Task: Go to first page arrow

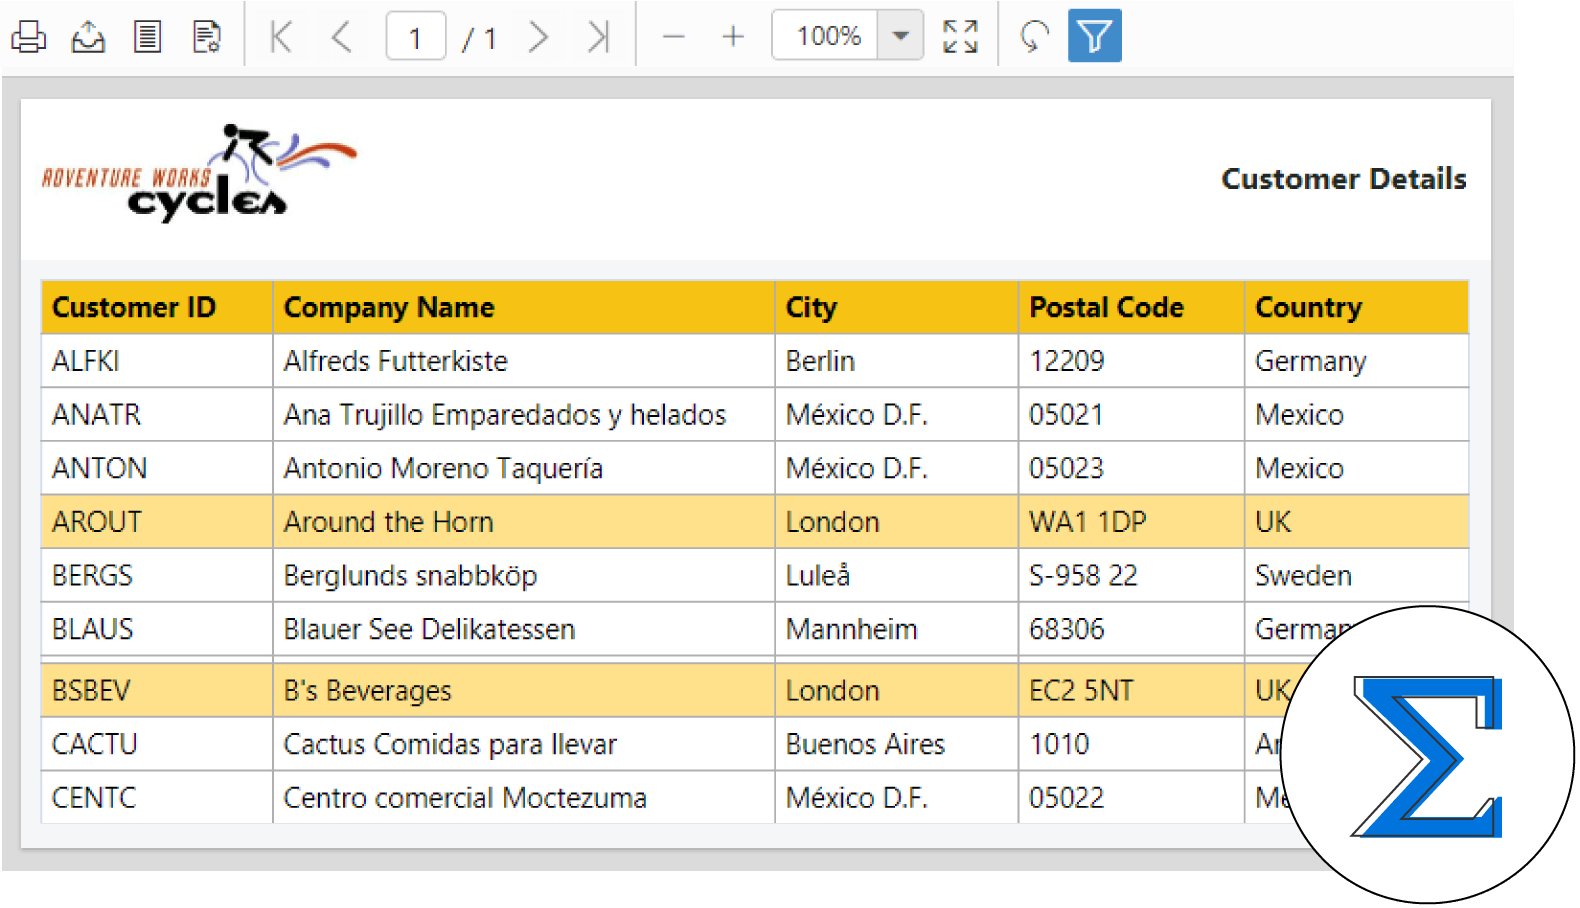Action: point(281,37)
